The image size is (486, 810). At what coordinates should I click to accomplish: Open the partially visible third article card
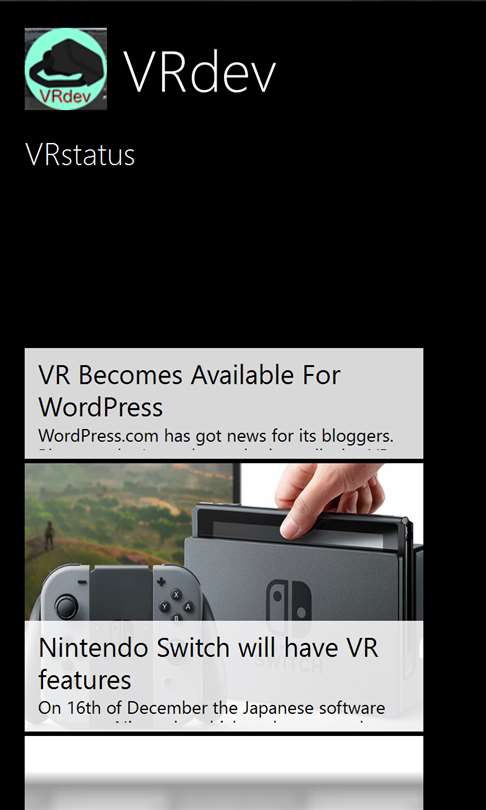tap(224, 773)
